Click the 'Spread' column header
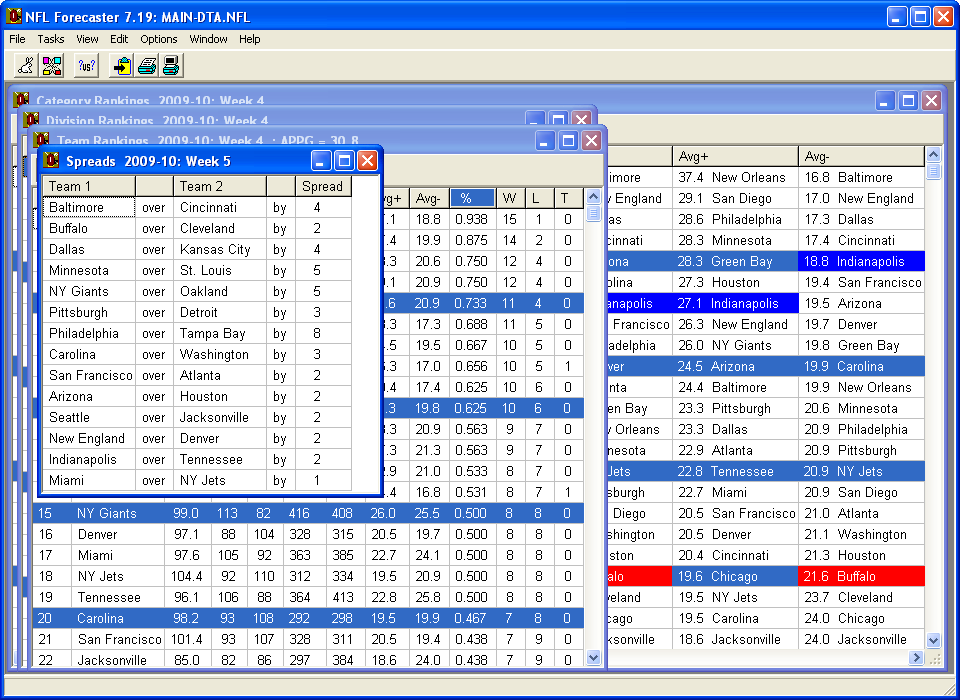960x700 pixels. click(x=323, y=186)
